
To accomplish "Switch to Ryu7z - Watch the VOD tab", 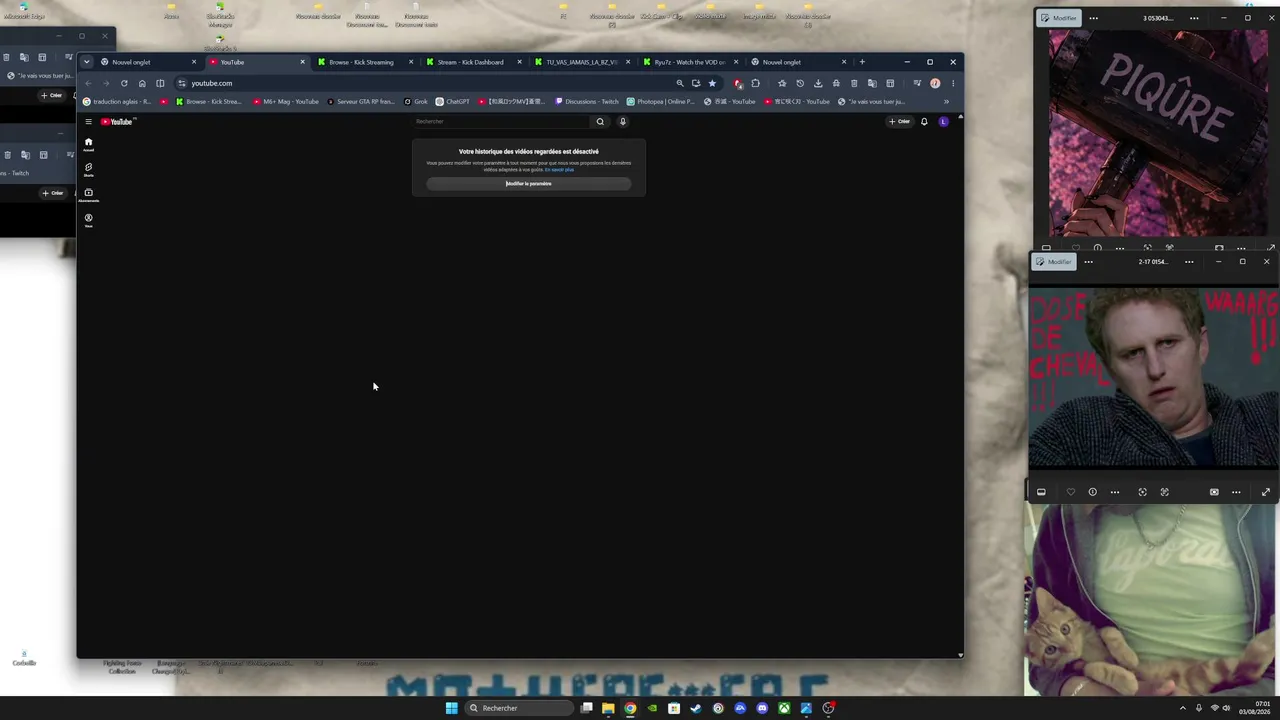I will coord(690,62).
